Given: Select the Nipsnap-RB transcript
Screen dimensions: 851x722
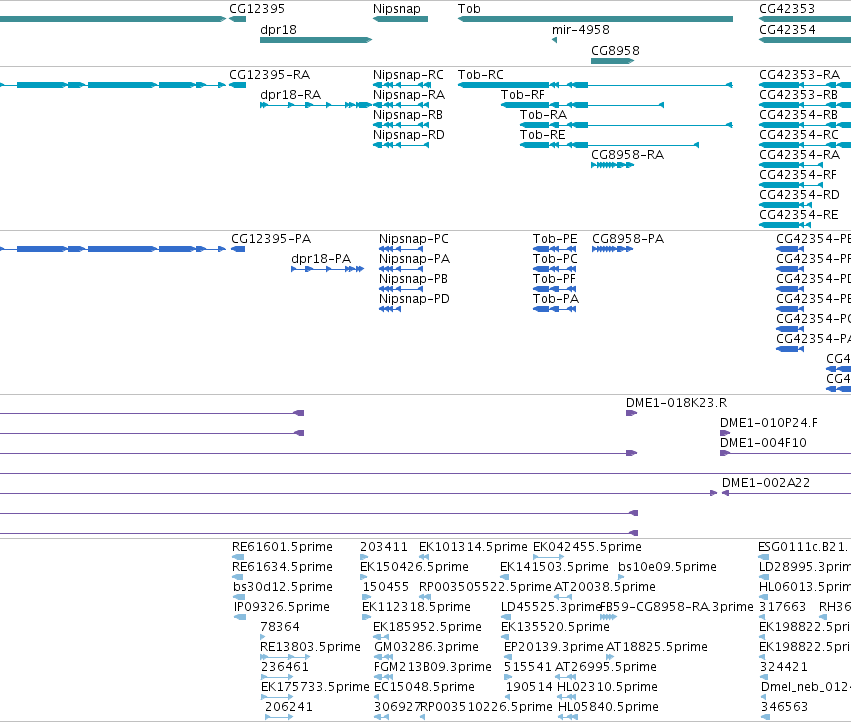Looking at the screenshot, I should tap(401, 125).
